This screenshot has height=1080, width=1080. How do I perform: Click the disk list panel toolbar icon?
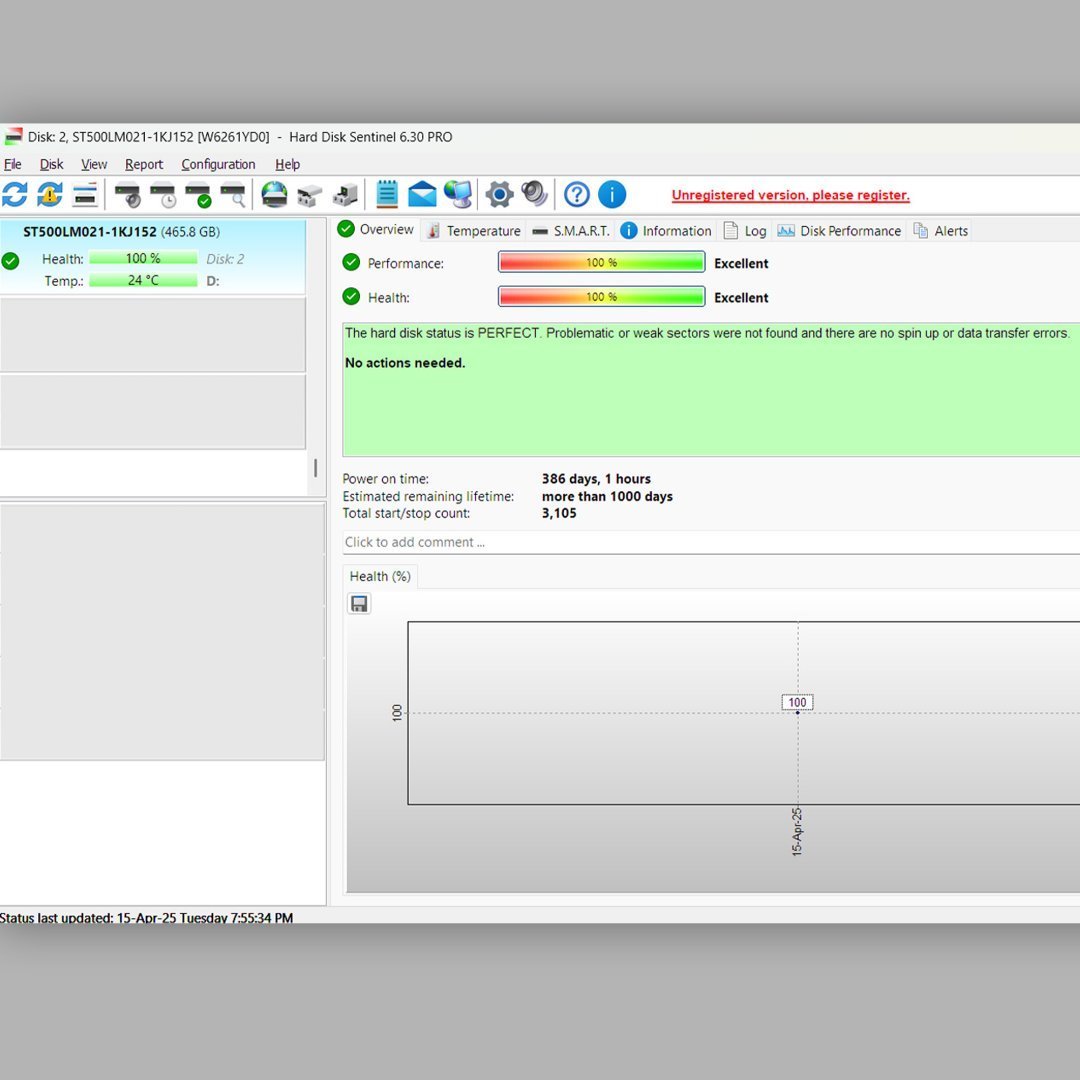coord(85,194)
